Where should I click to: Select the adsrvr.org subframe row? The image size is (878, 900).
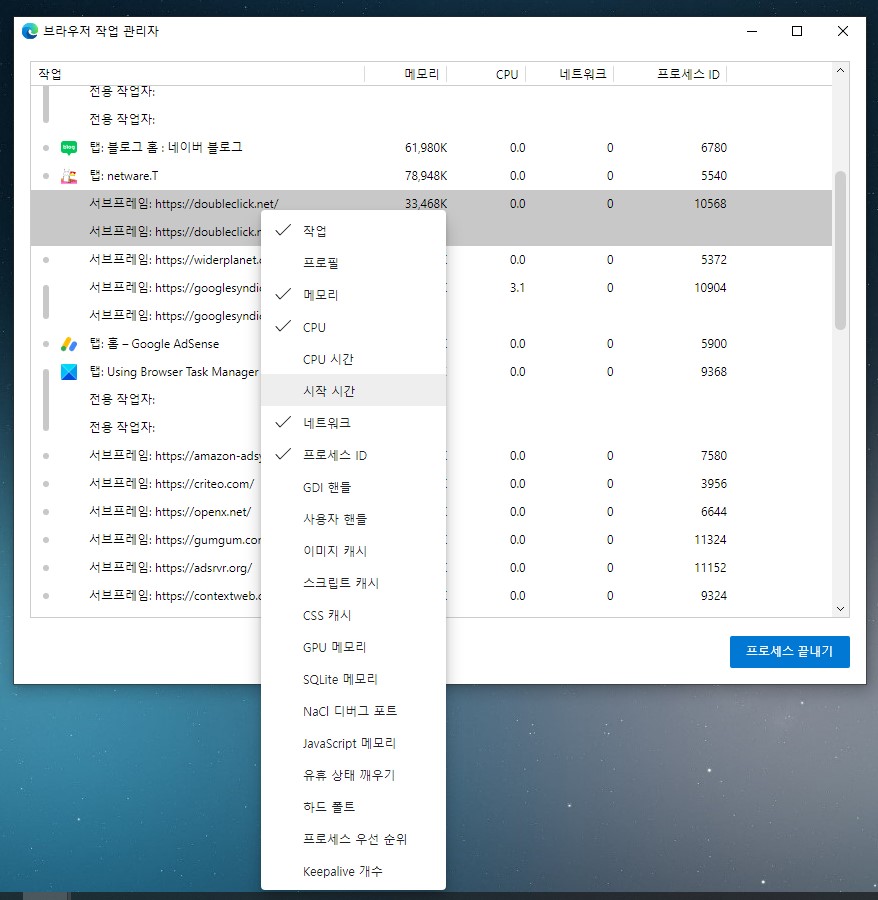431,568
